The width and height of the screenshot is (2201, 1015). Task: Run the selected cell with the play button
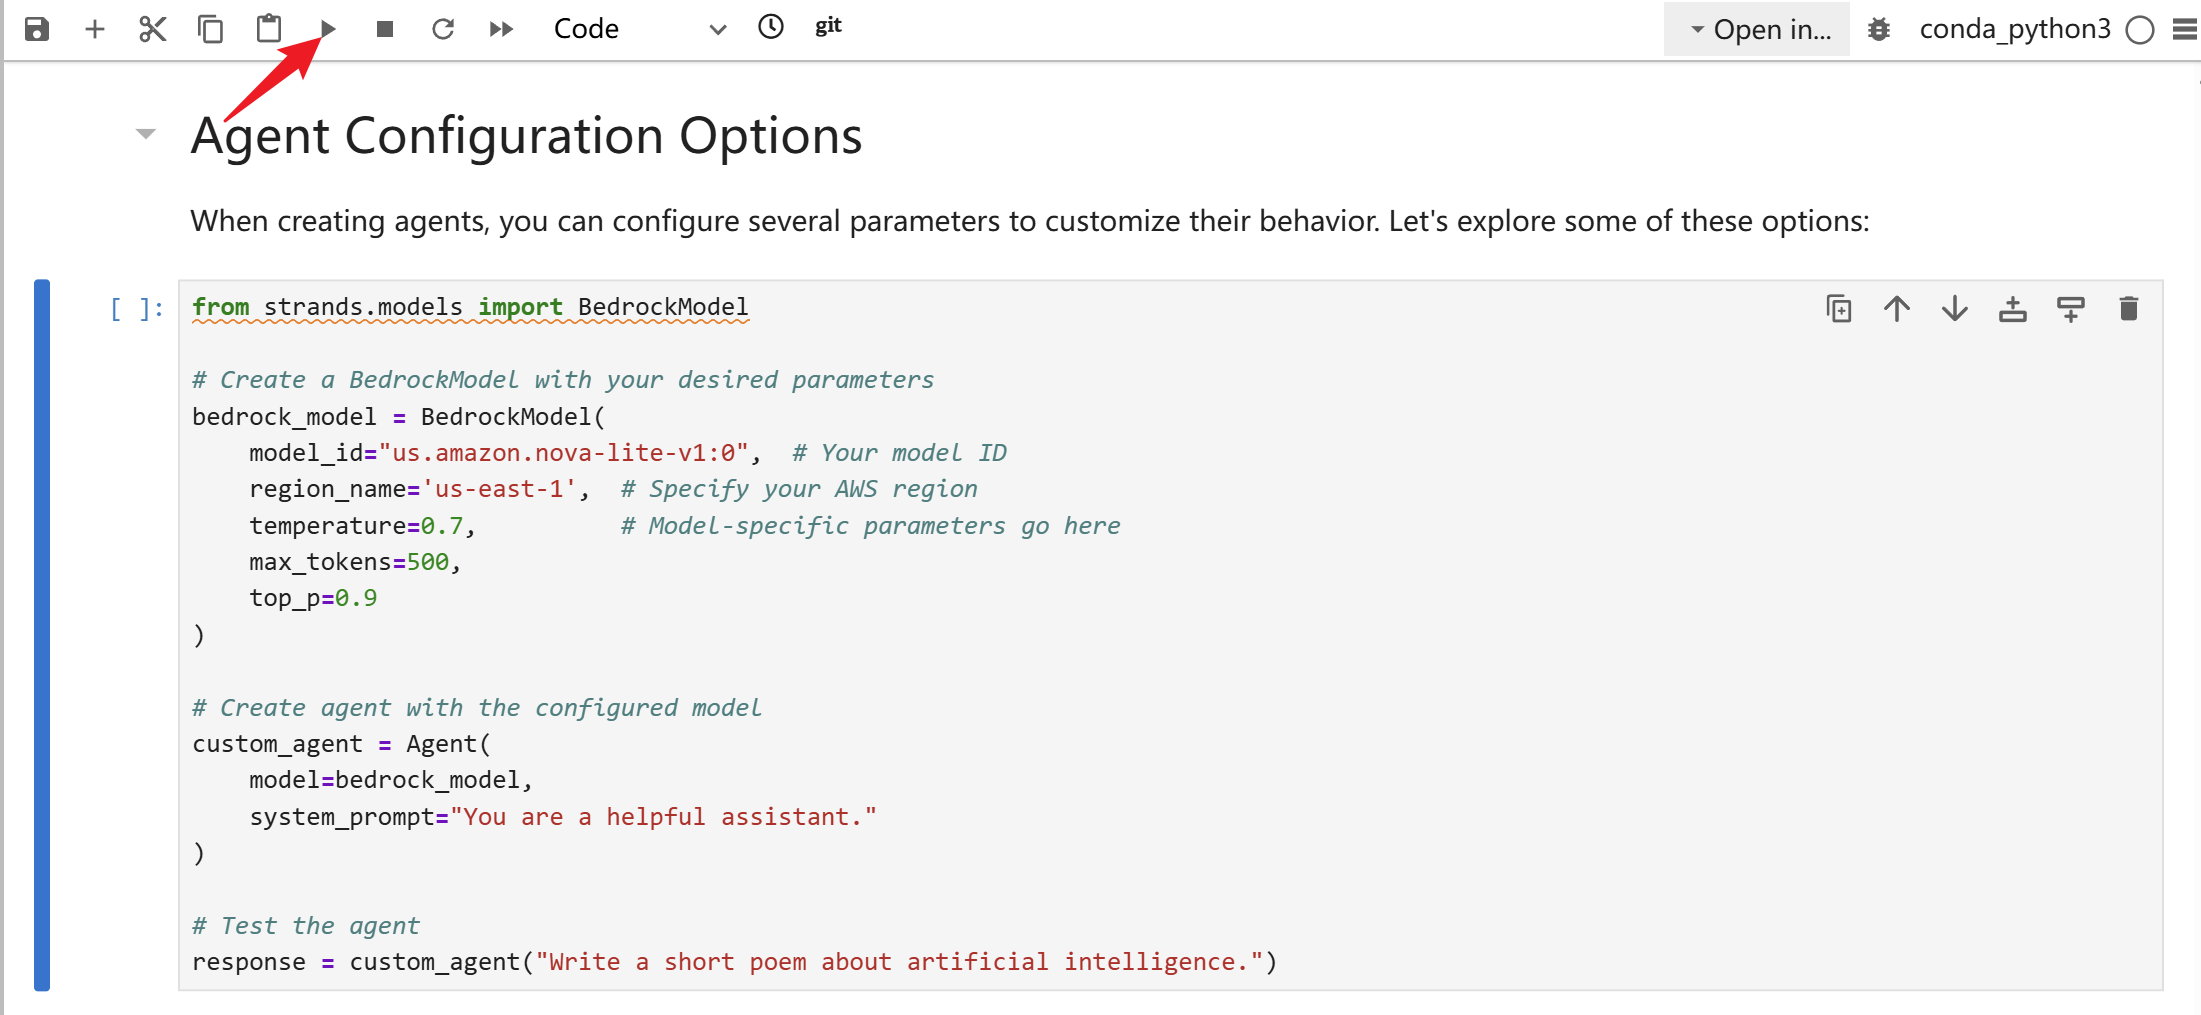pos(328,29)
